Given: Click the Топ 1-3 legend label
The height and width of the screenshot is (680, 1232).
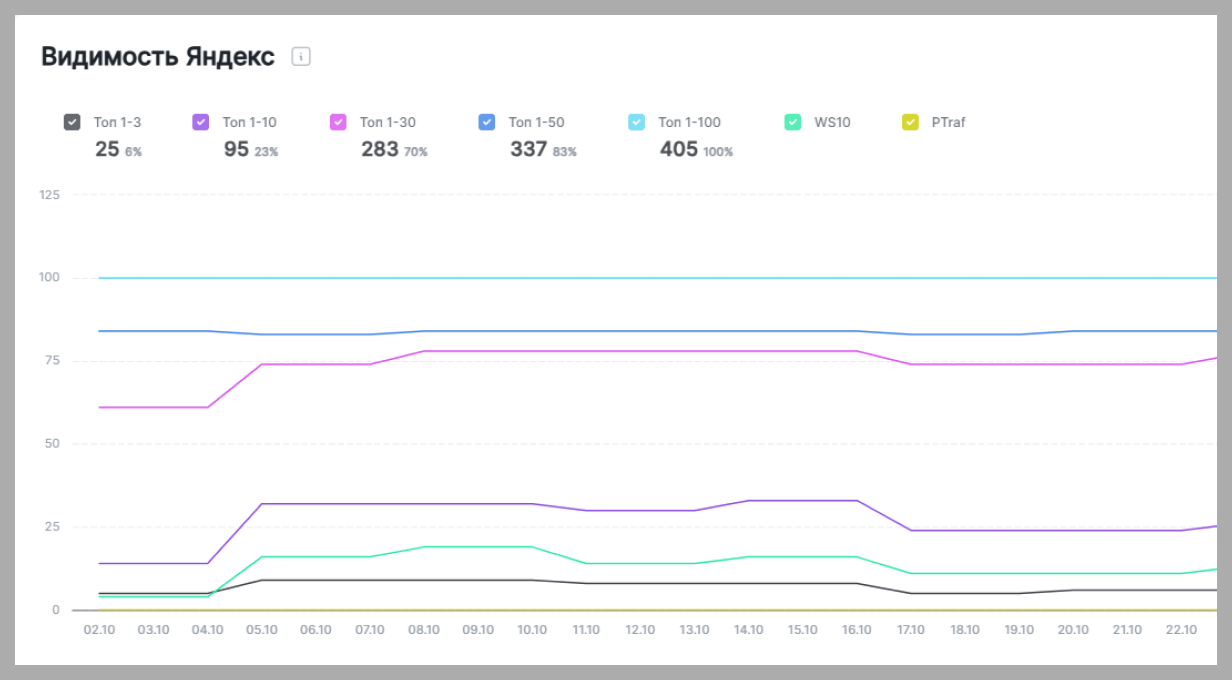Looking at the screenshot, I should (117, 122).
